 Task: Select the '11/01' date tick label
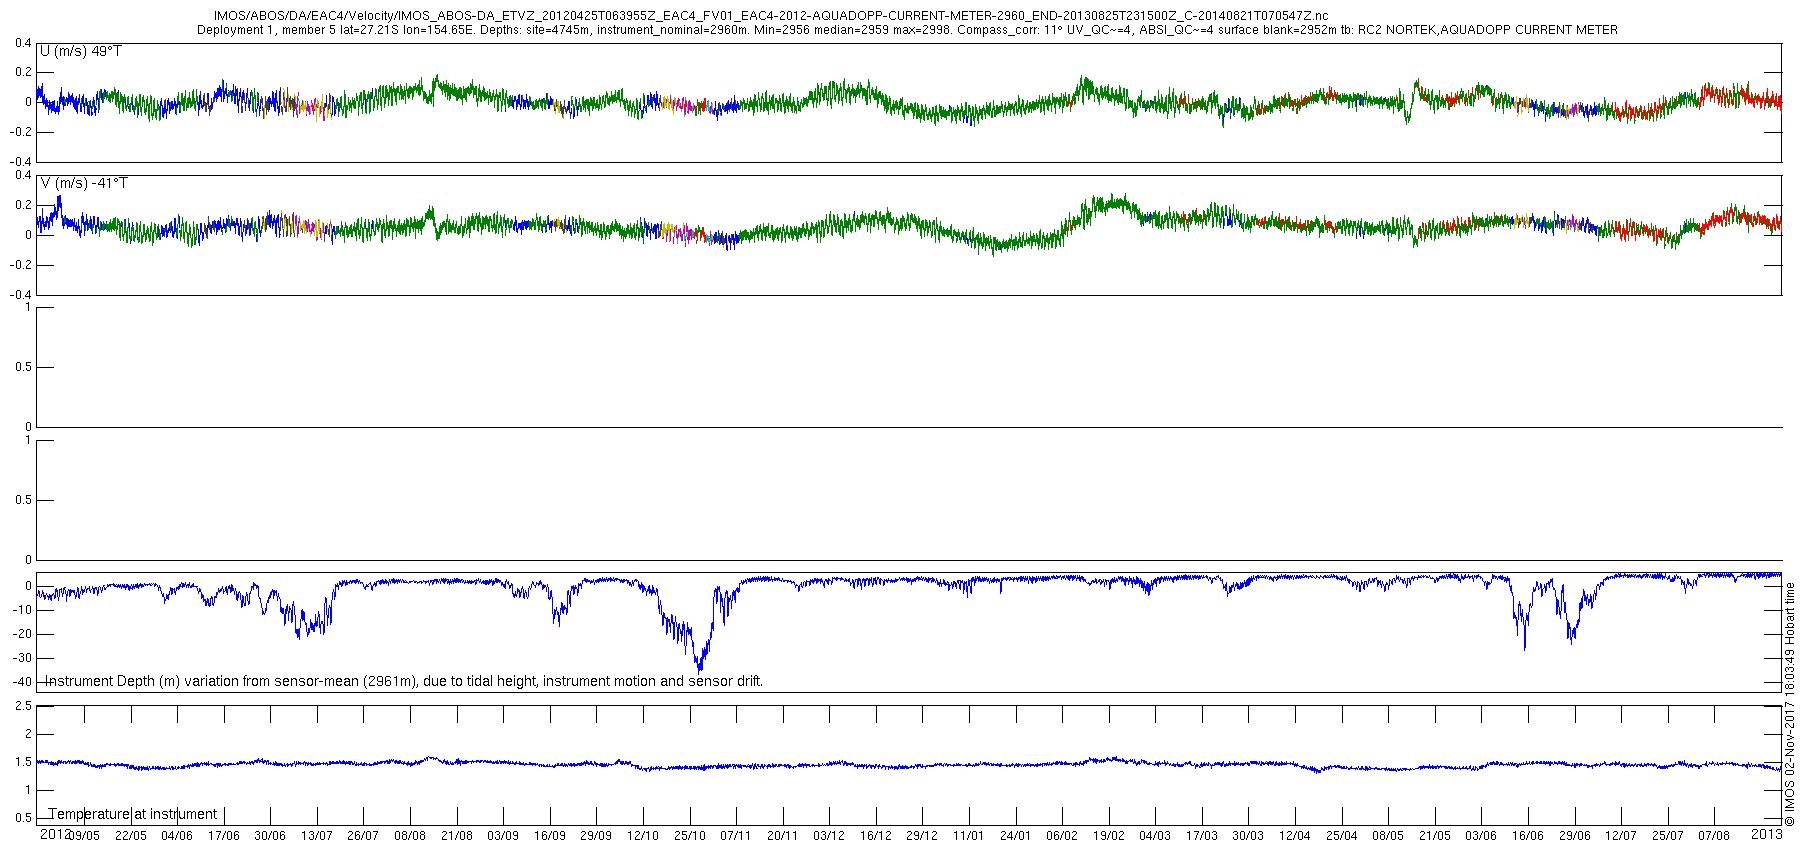coord(969,836)
